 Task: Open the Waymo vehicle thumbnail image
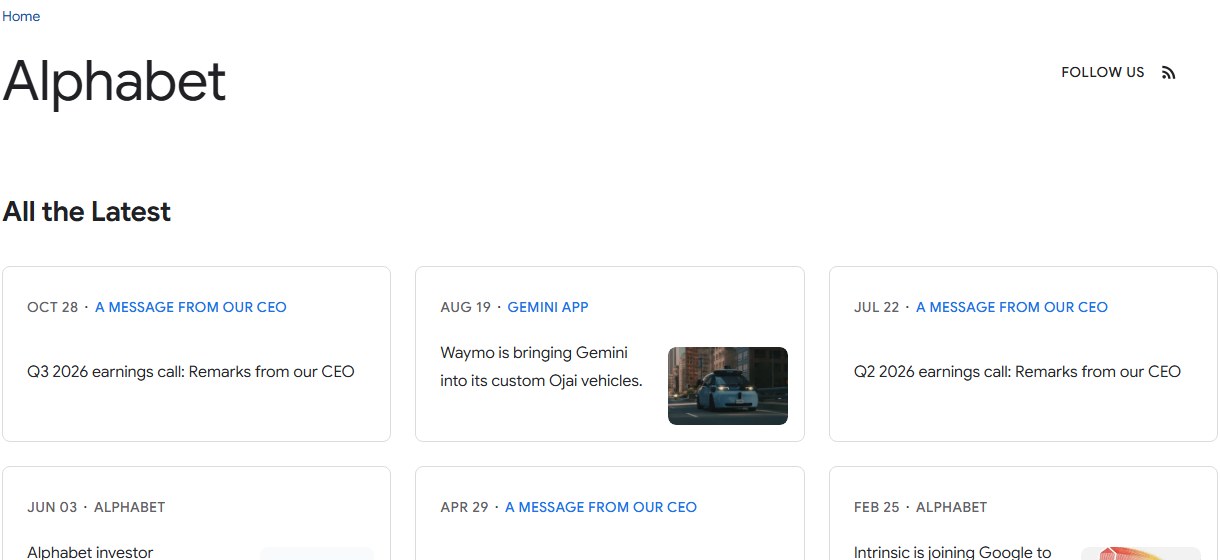tap(728, 386)
